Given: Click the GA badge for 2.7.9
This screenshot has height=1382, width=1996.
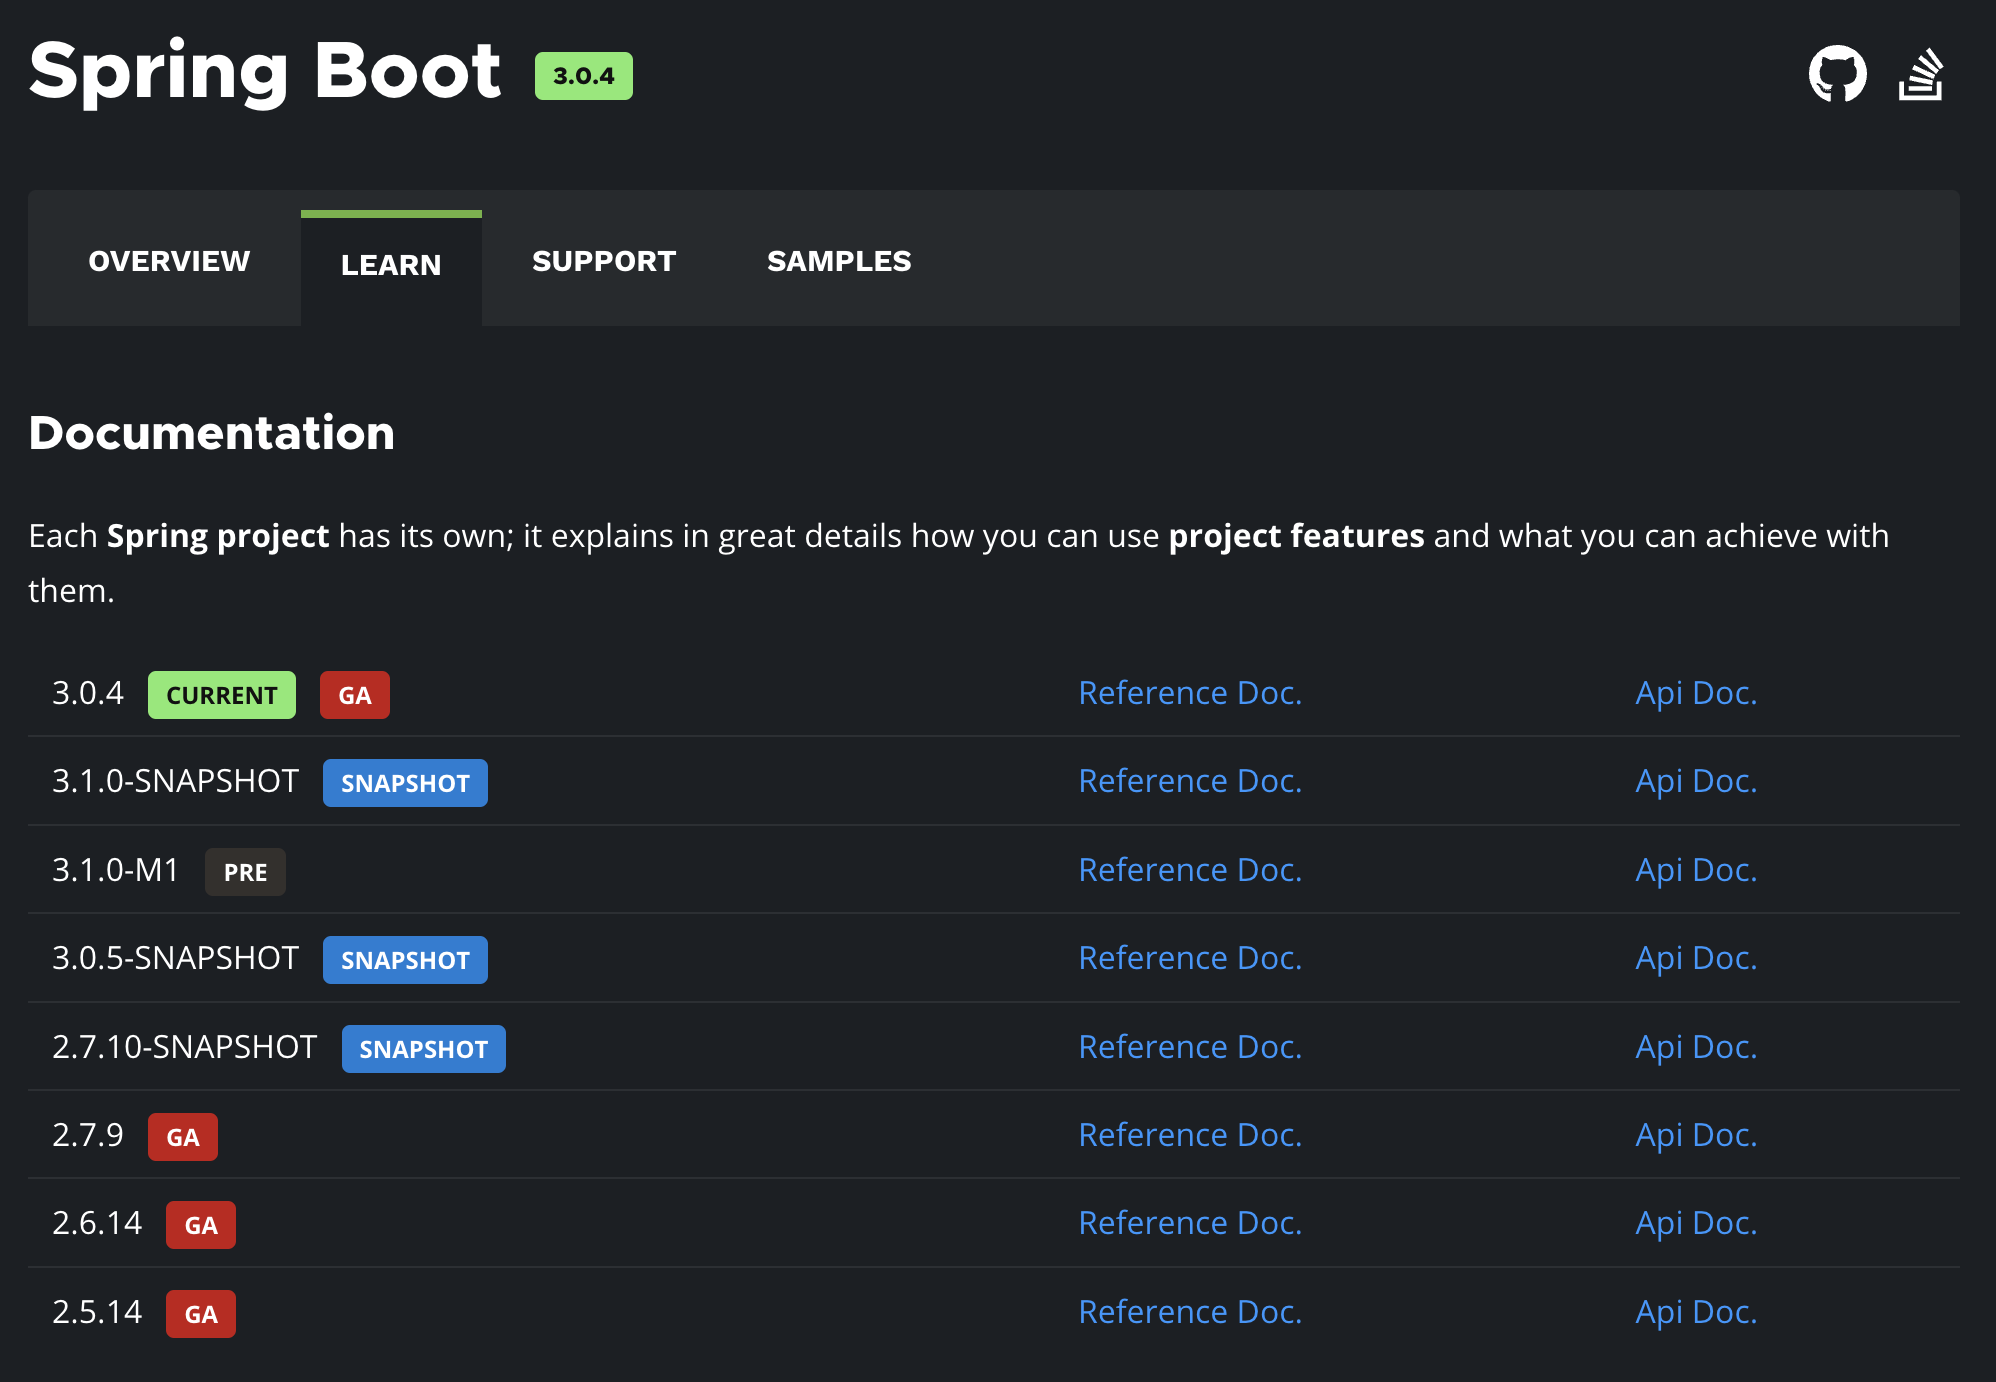Looking at the screenshot, I should click(182, 1137).
